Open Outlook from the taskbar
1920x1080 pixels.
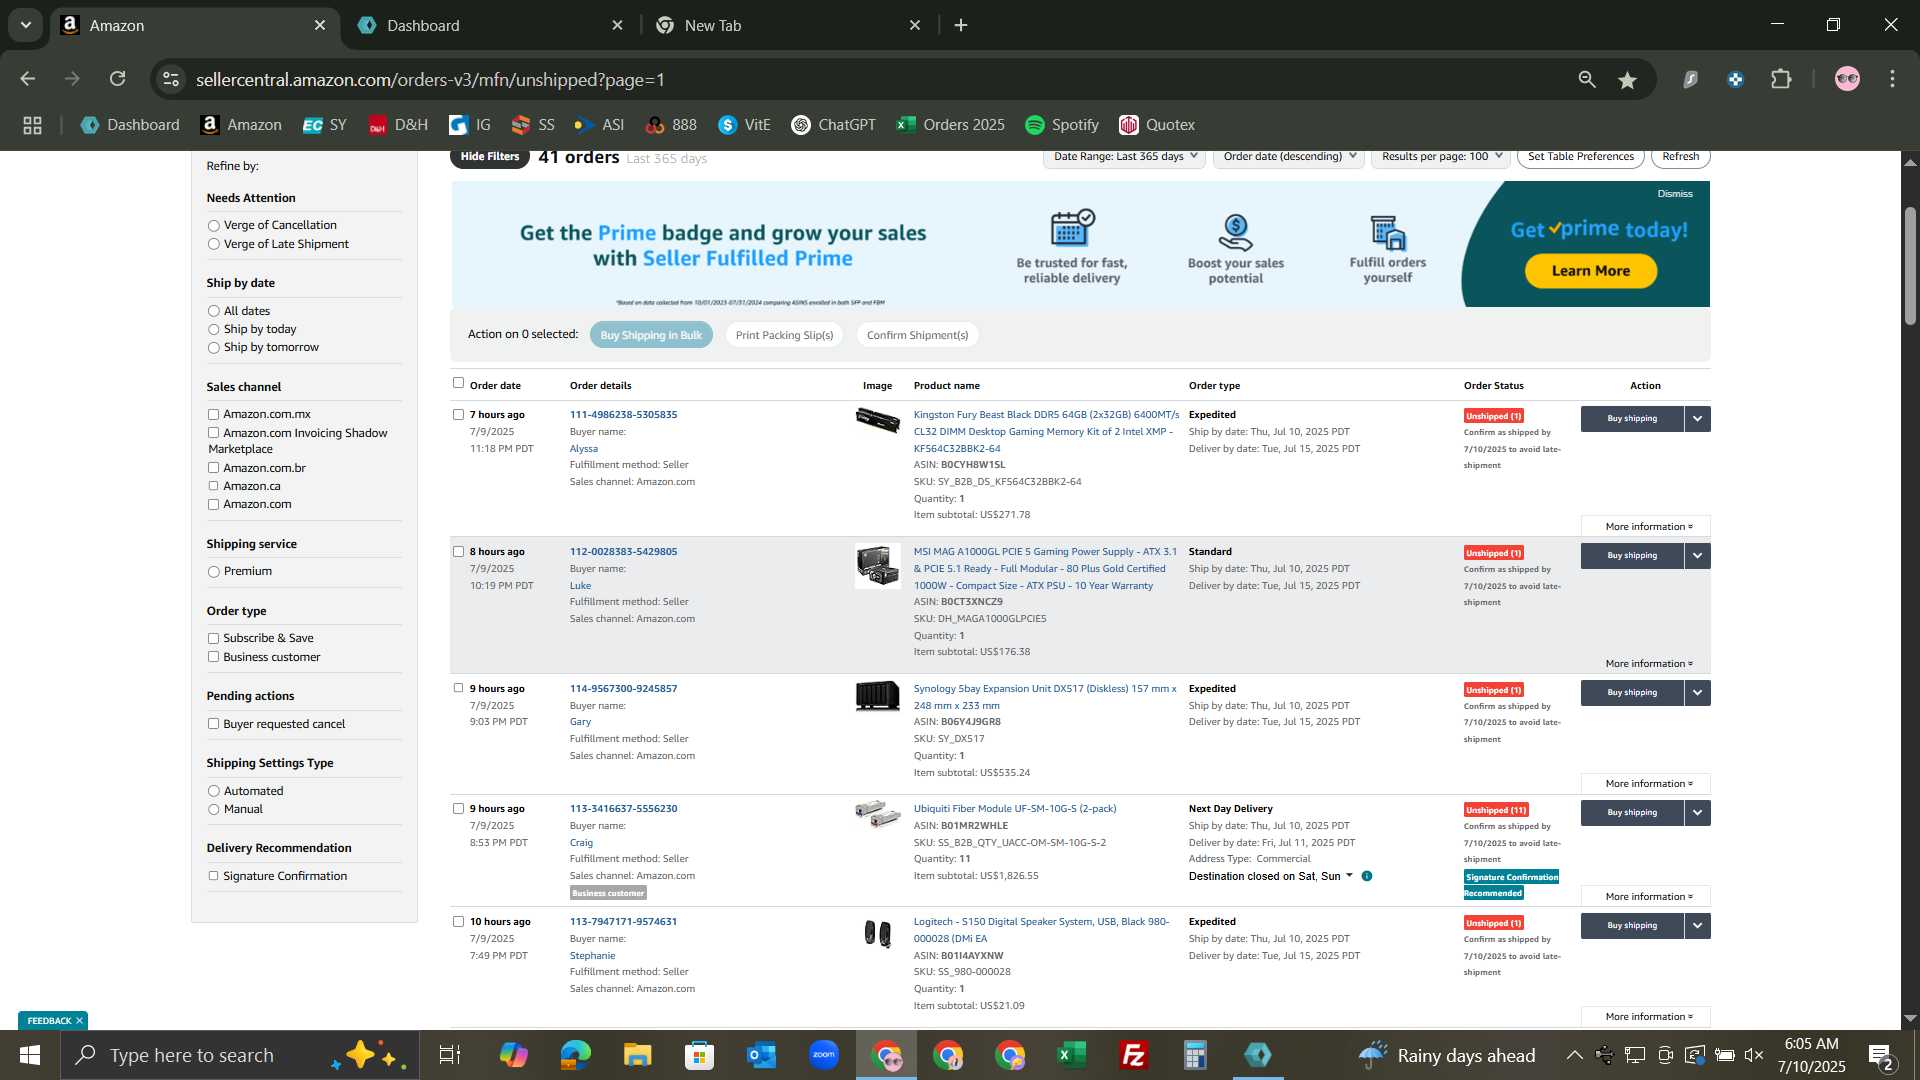[x=761, y=1055]
